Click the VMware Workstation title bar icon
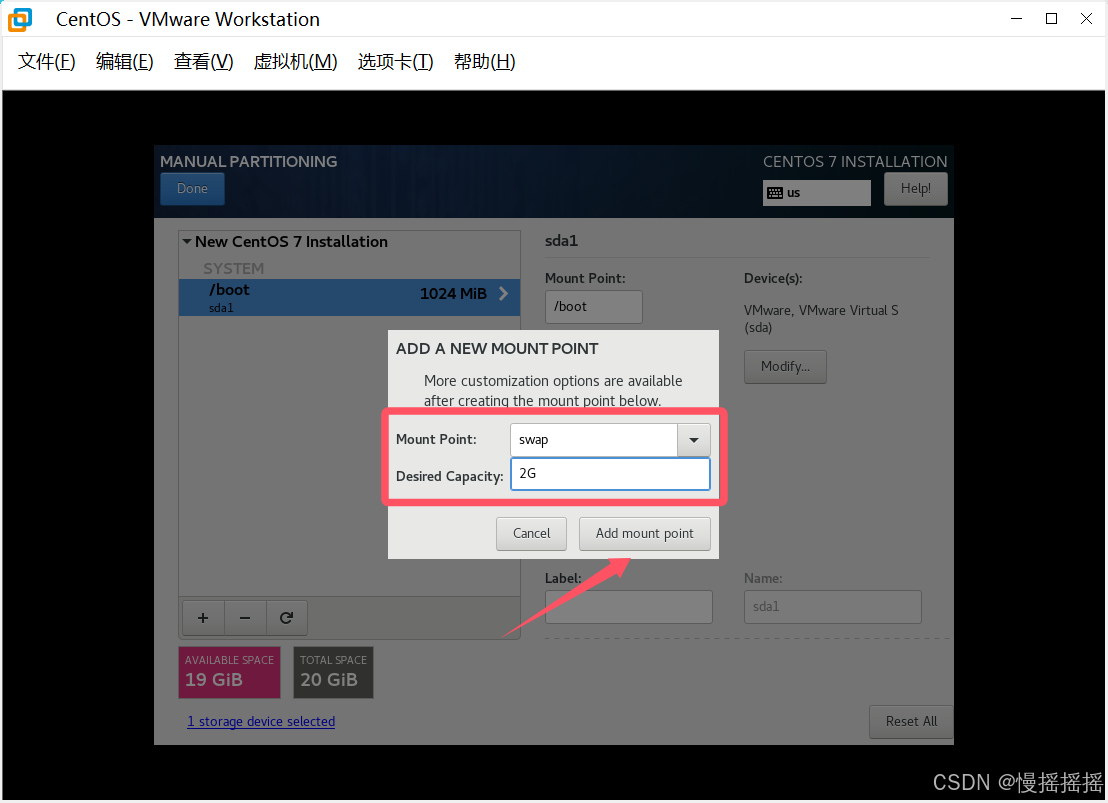This screenshot has height=803, width=1108. [19, 19]
